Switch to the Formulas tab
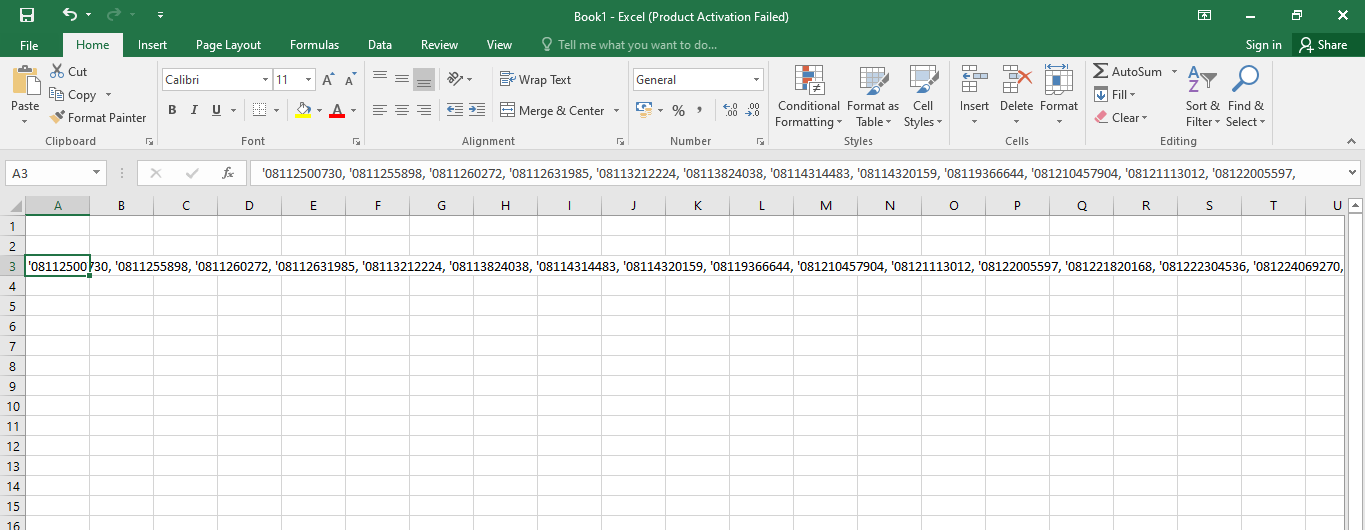1365x530 pixels. 314,45
